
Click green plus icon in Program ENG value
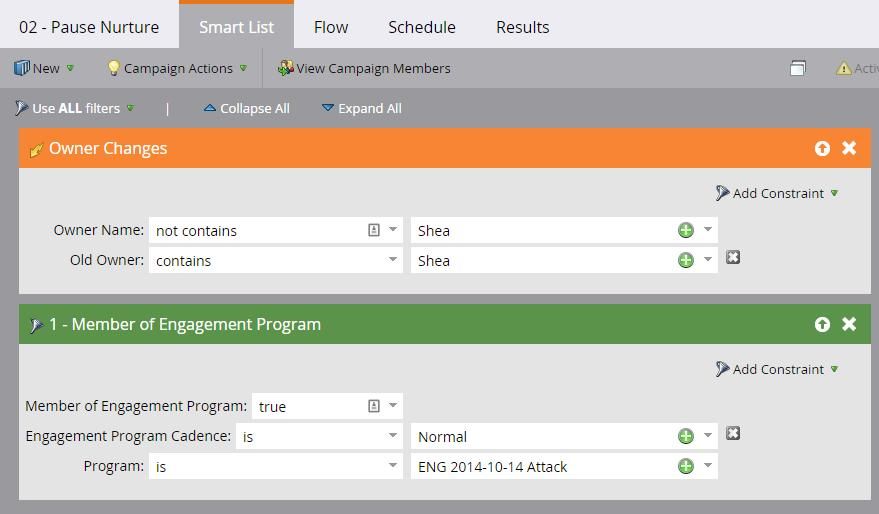(685, 466)
